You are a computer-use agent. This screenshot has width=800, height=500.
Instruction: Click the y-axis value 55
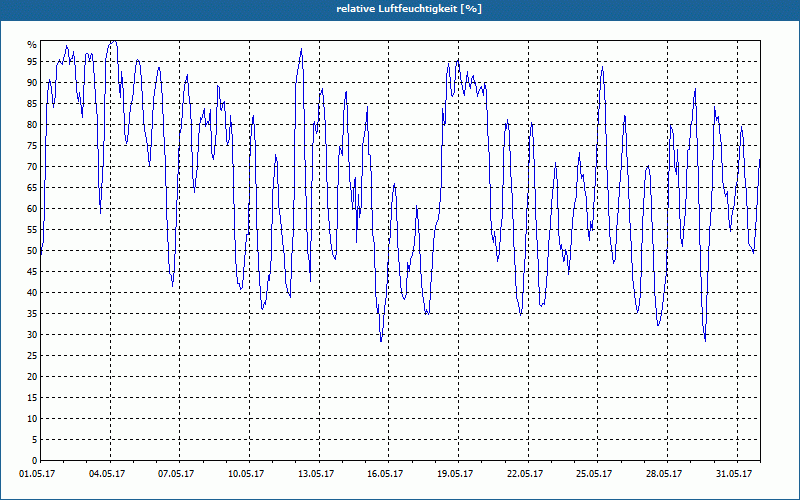pyautogui.click(x=32, y=230)
